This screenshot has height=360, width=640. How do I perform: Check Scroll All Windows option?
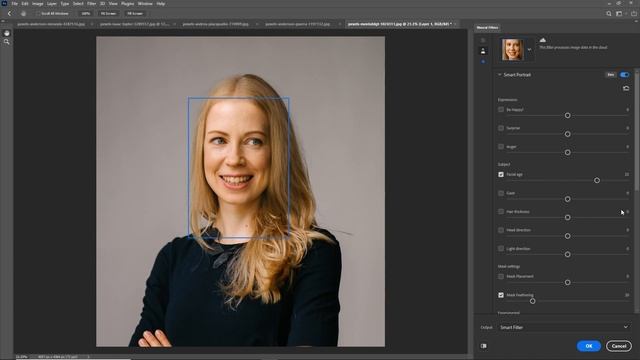[x=38, y=13]
